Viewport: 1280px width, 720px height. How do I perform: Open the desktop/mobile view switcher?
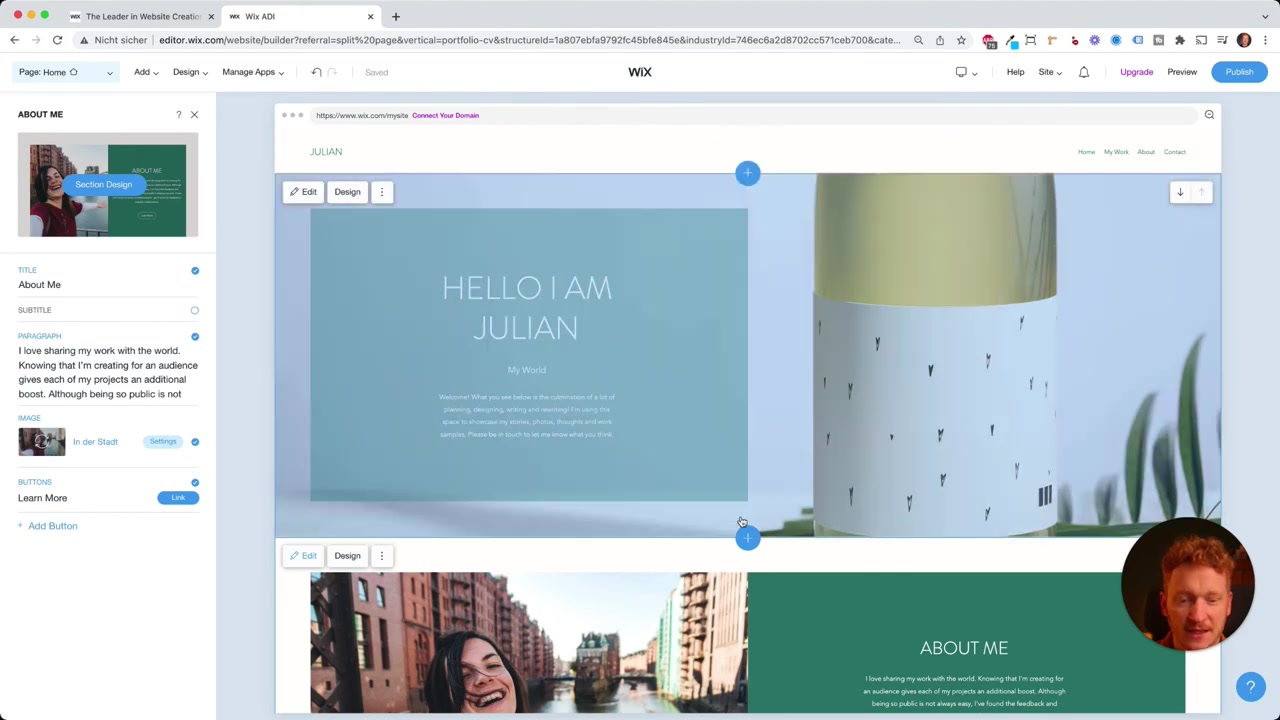pyautogui.click(x=966, y=72)
